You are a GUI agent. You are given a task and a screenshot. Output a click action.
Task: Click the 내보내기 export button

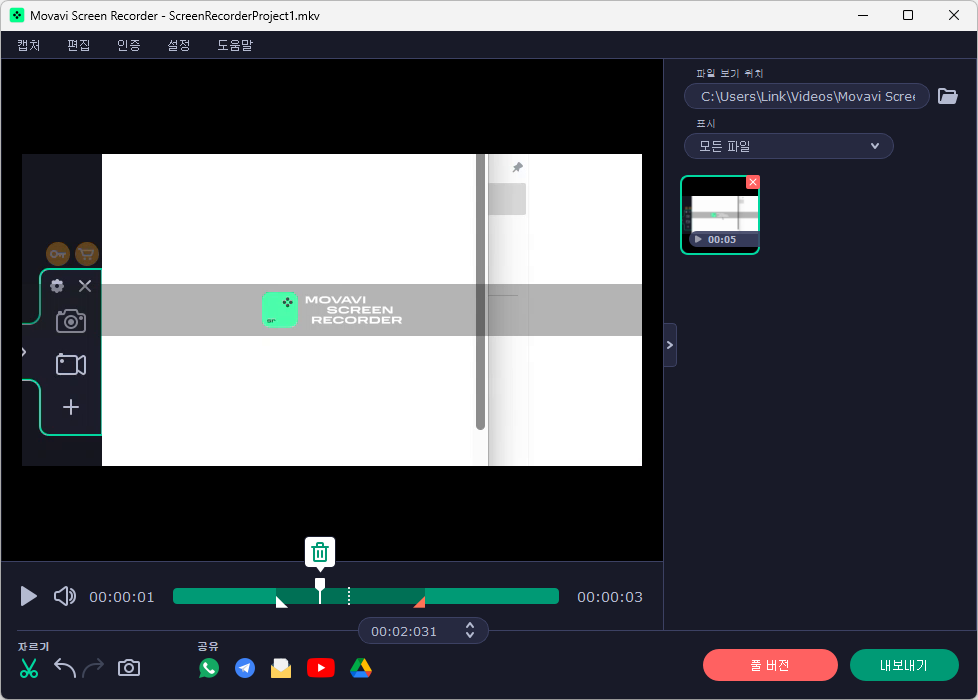(x=904, y=665)
